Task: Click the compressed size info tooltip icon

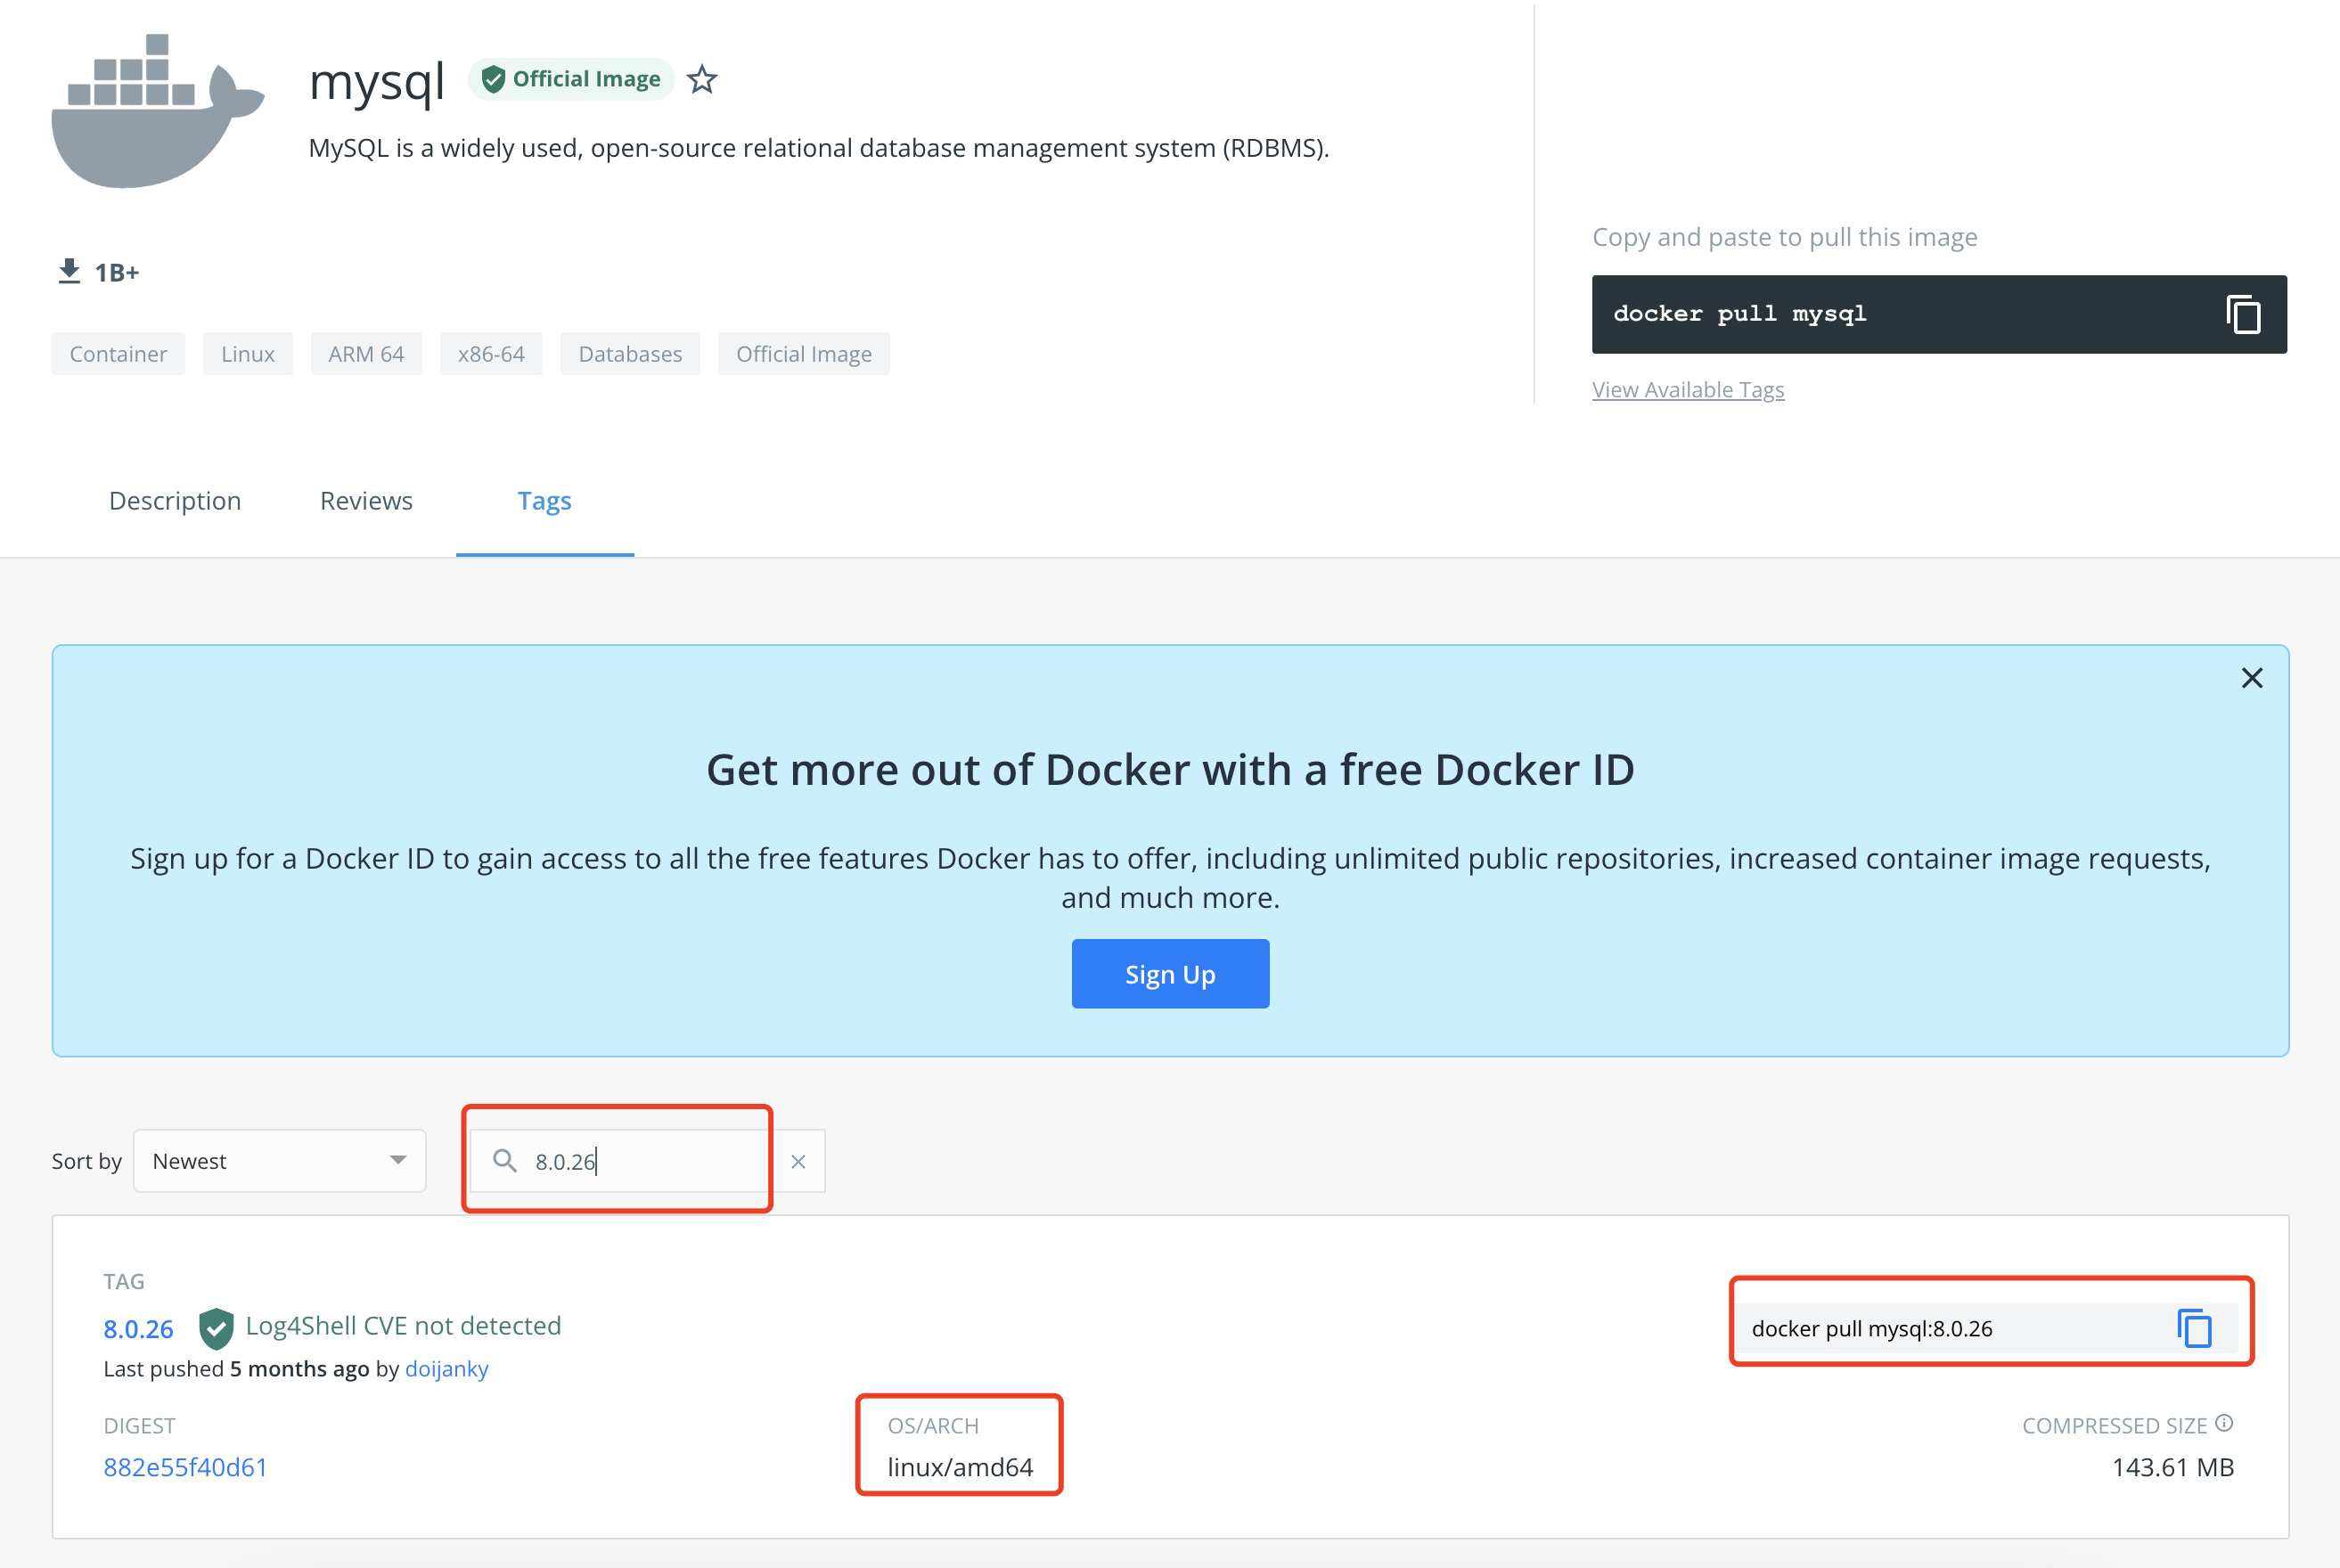Action: (x=2231, y=1426)
